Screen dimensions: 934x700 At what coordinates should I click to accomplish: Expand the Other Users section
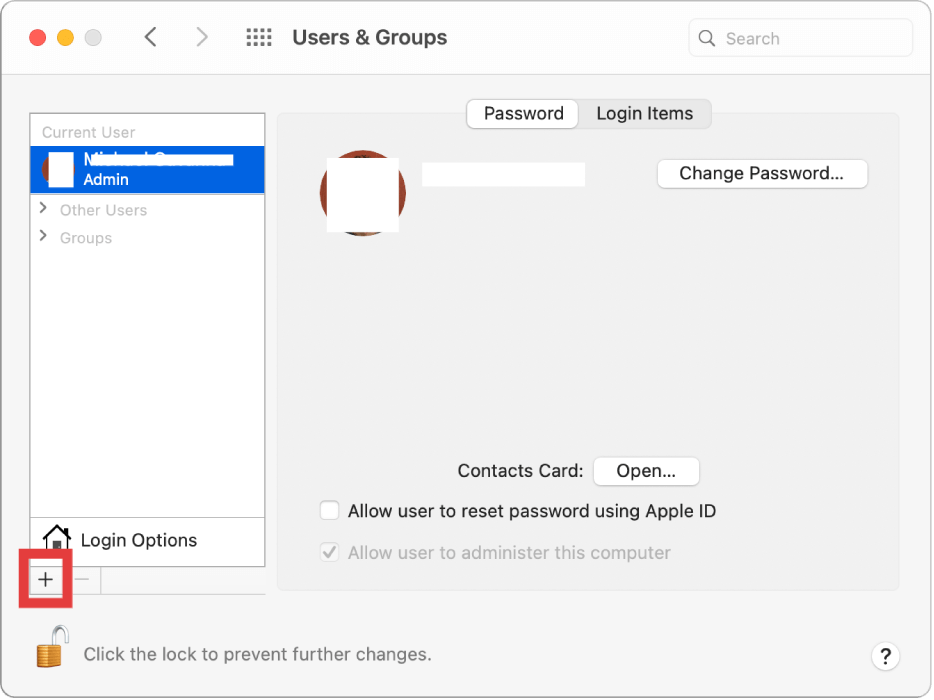[x=44, y=210]
